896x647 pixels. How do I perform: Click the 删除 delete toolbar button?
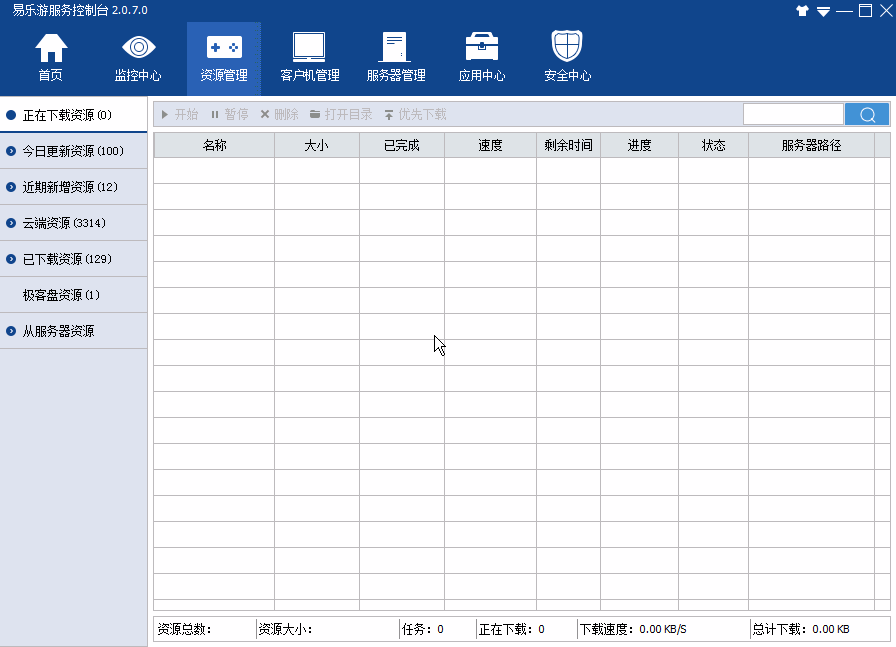(279, 114)
